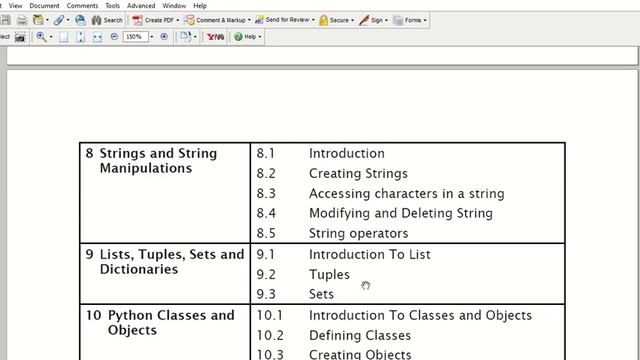
Task: Expand the Comment & Markup dropdown arrow
Action: coord(249,20)
